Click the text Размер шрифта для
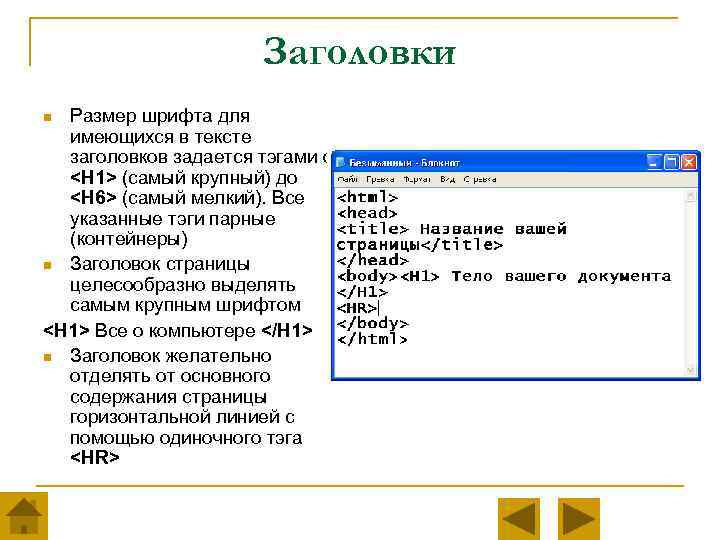720x540 pixels. point(160,116)
